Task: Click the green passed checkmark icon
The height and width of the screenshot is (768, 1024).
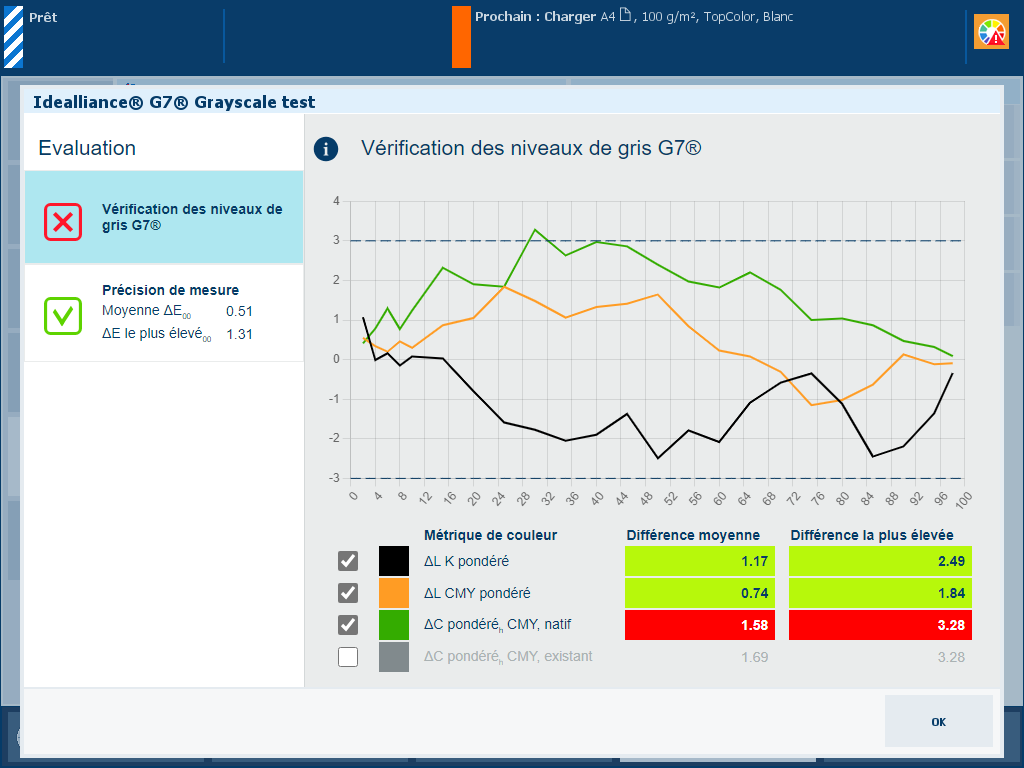Action: [x=63, y=316]
